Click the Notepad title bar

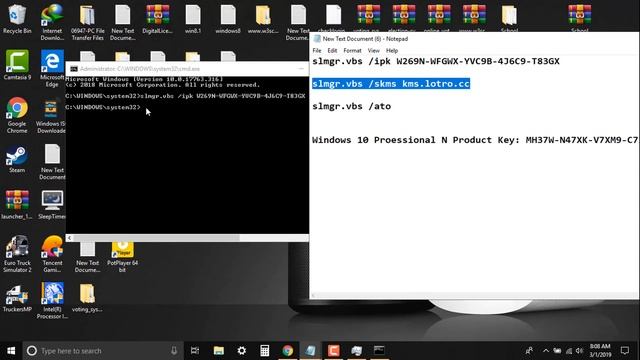(475, 39)
